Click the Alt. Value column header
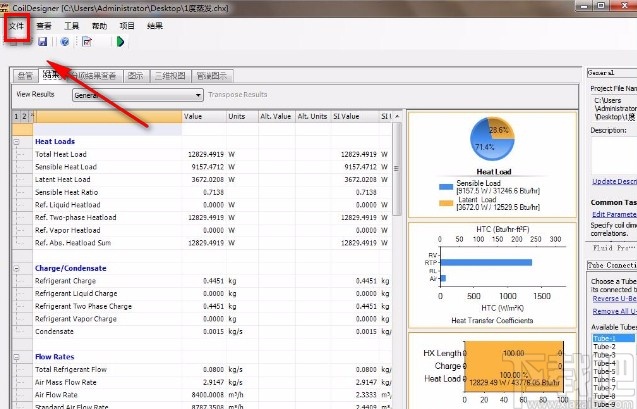 click(x=277, y=117)
